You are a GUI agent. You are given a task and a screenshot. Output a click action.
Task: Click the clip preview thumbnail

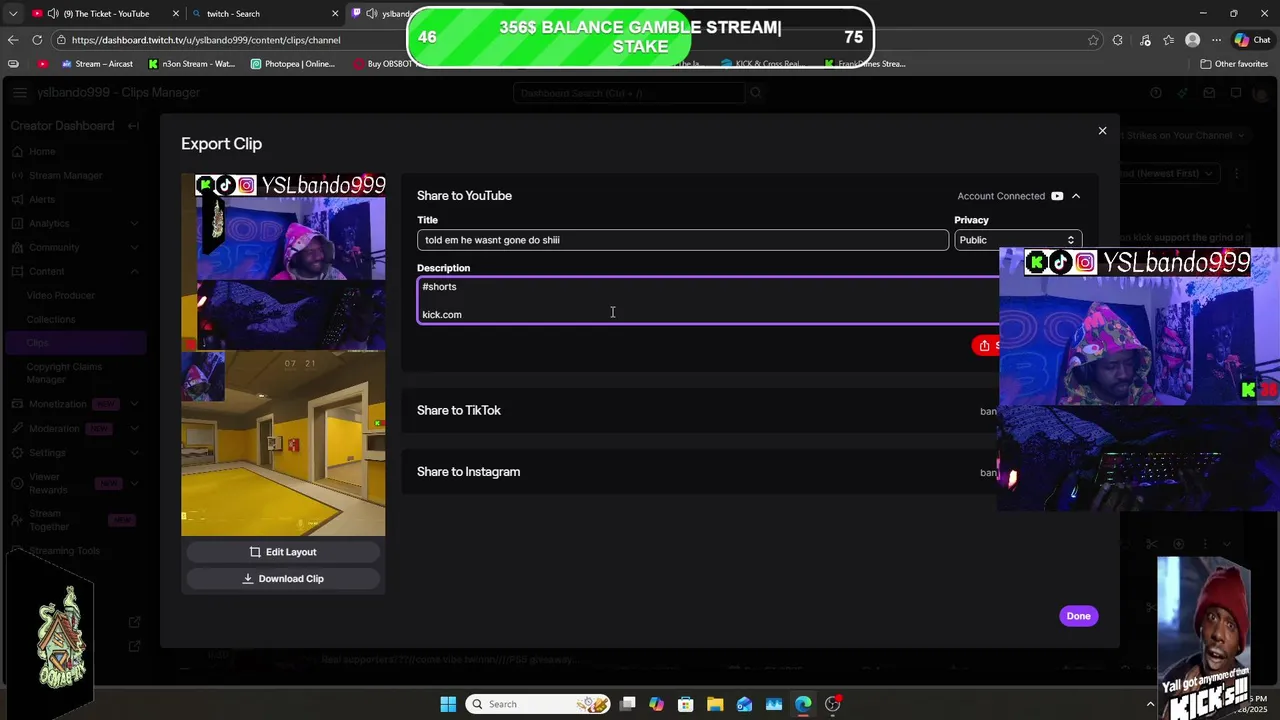click(283, 355)
